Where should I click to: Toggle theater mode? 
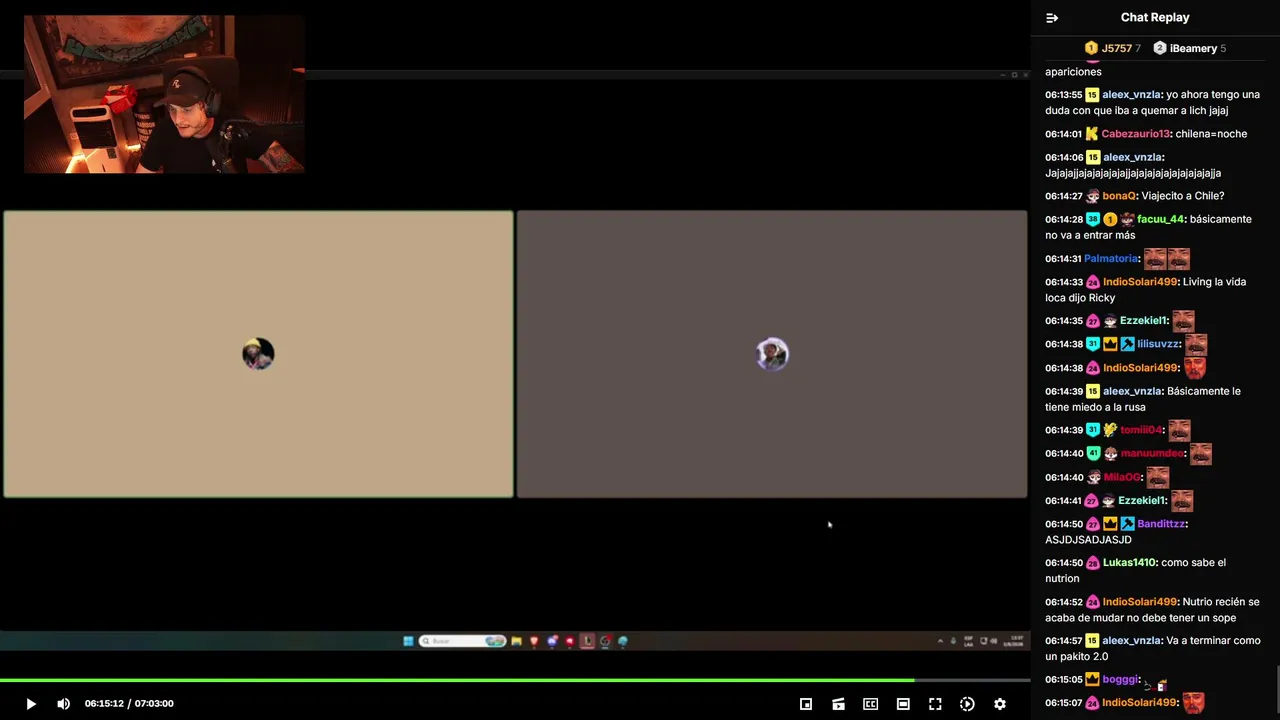pos(903,704)
